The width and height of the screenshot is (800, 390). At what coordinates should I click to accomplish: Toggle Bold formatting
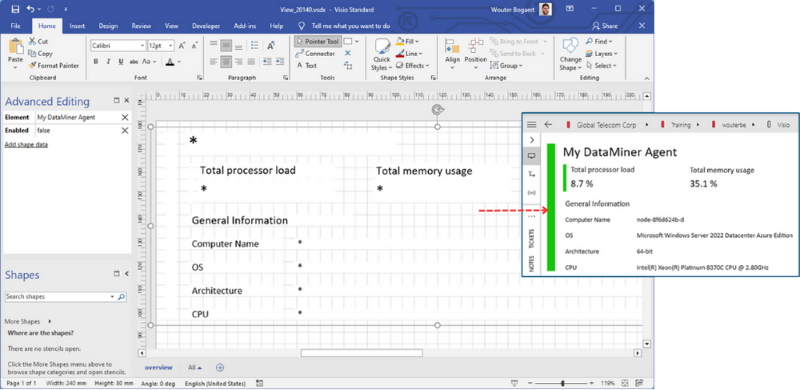point(96,62)
